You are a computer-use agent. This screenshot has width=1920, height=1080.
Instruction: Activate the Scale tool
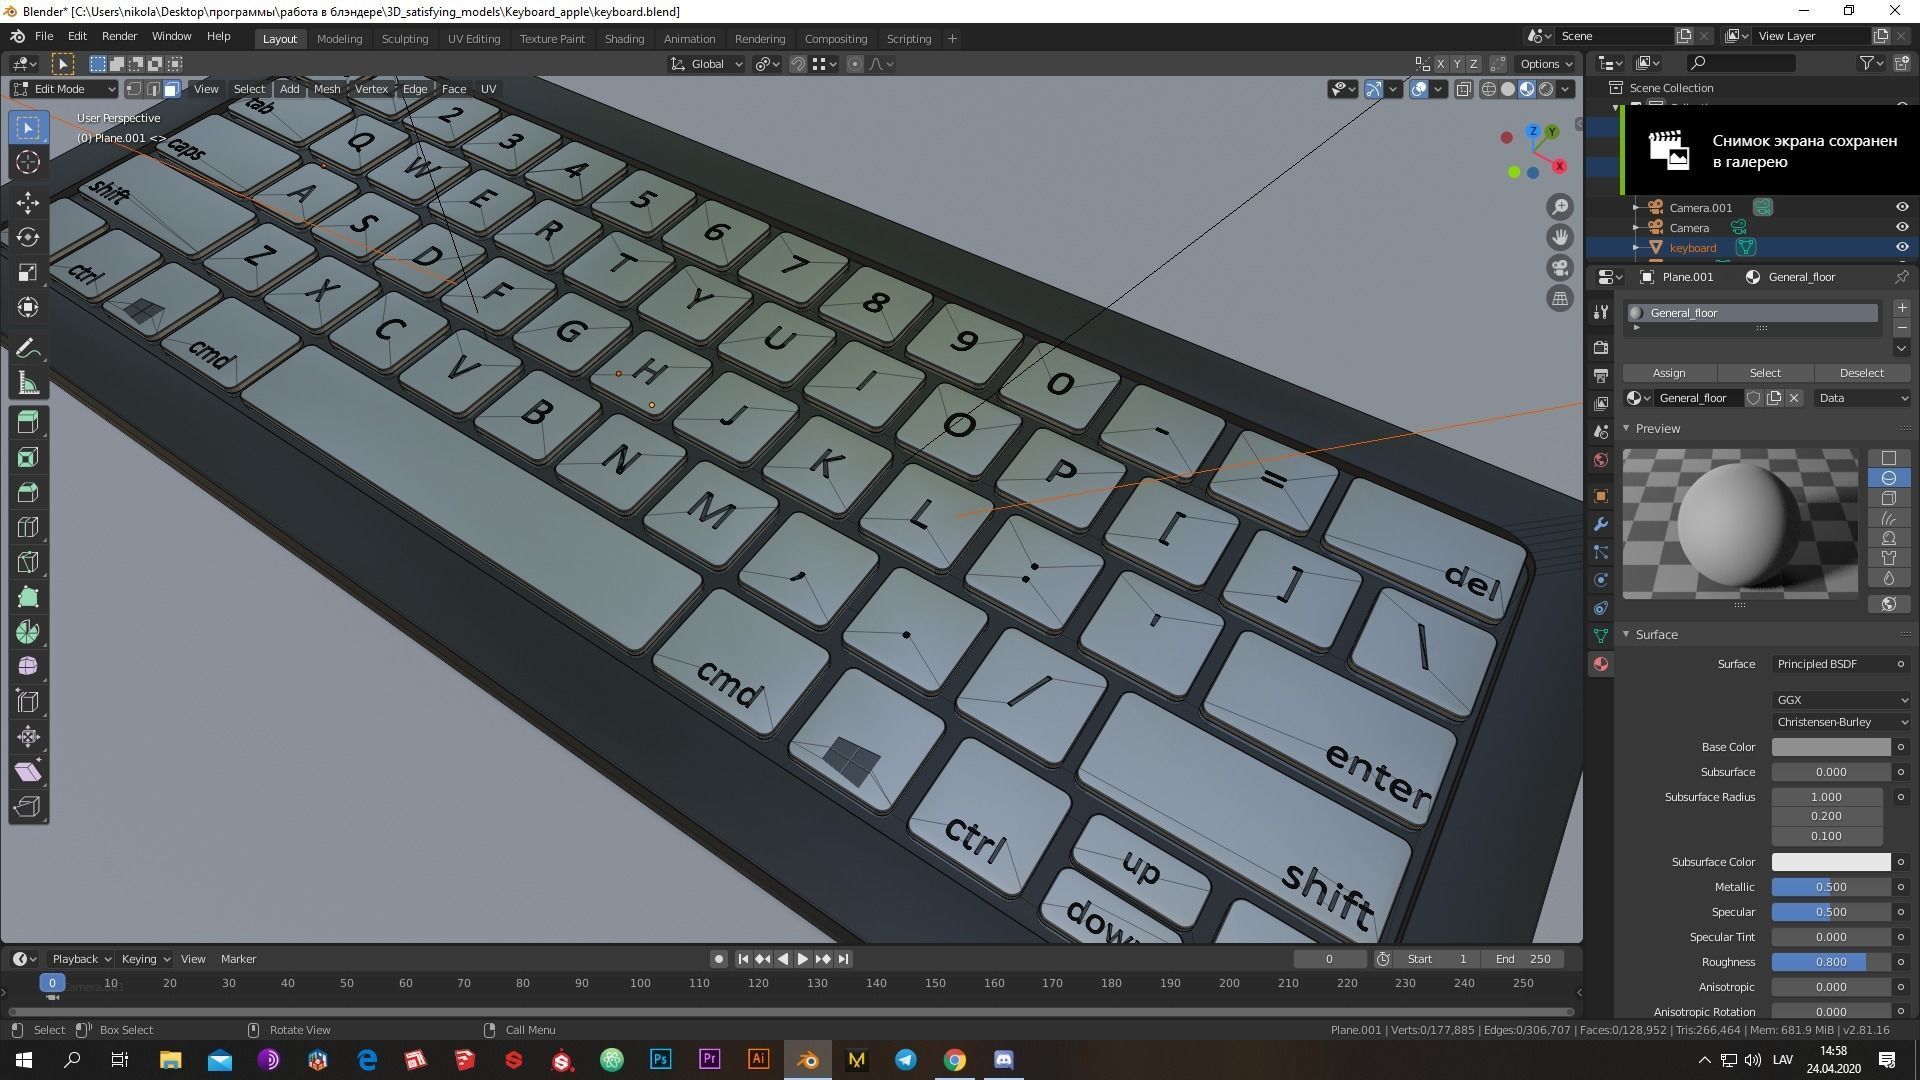tap(28, 273)
